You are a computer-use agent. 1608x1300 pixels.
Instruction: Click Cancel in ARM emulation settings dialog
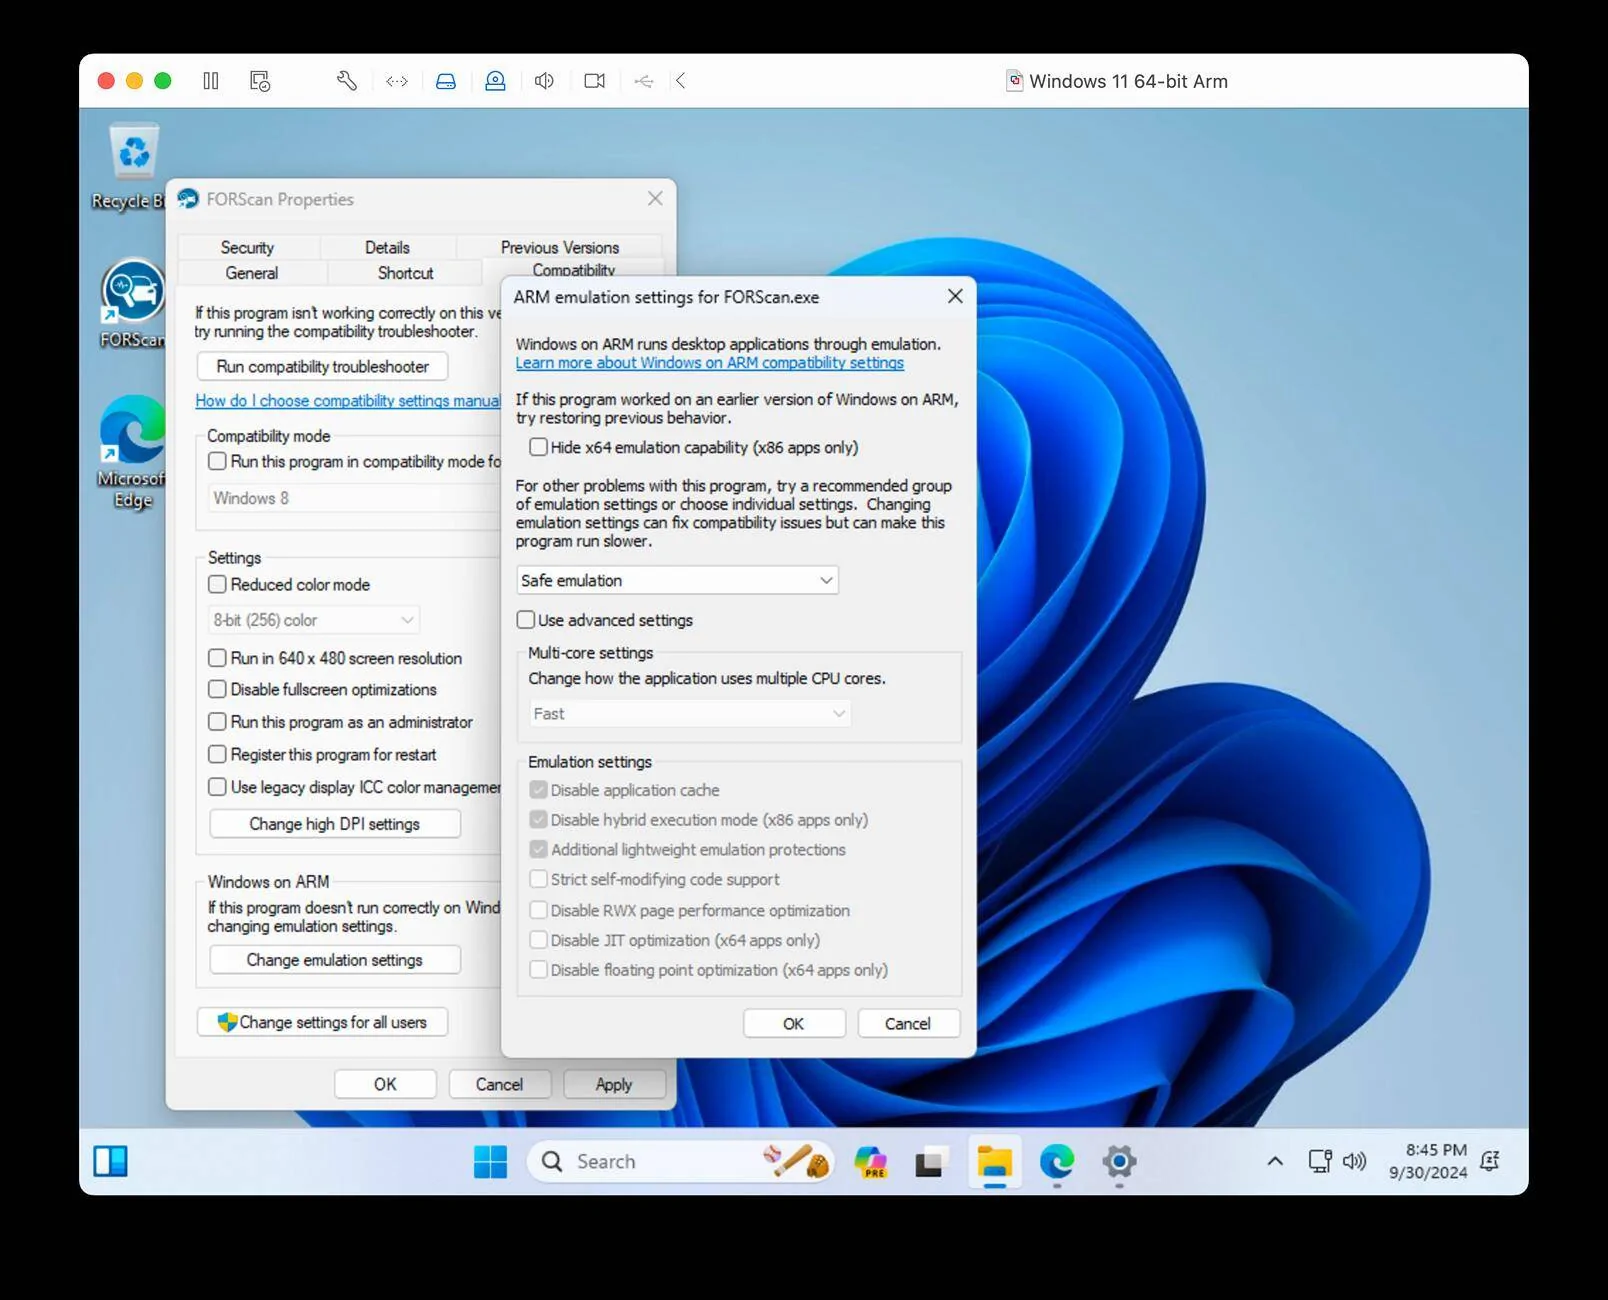click(908, 1023)
